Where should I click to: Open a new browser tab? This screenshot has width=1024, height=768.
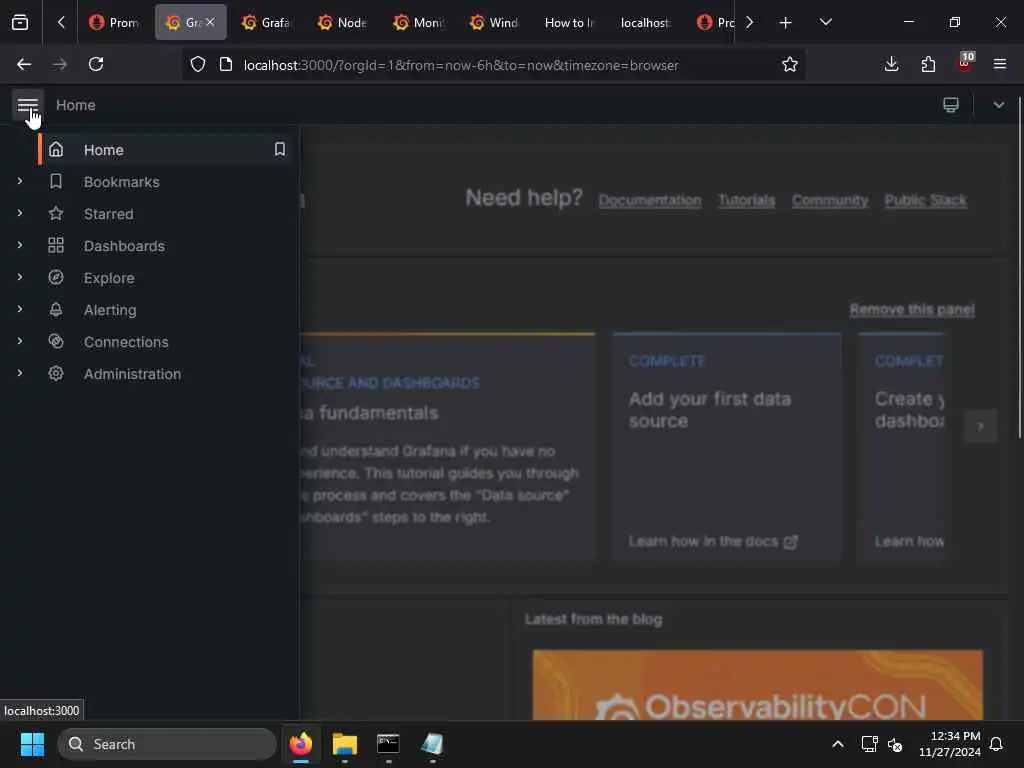tap(785, 23)
